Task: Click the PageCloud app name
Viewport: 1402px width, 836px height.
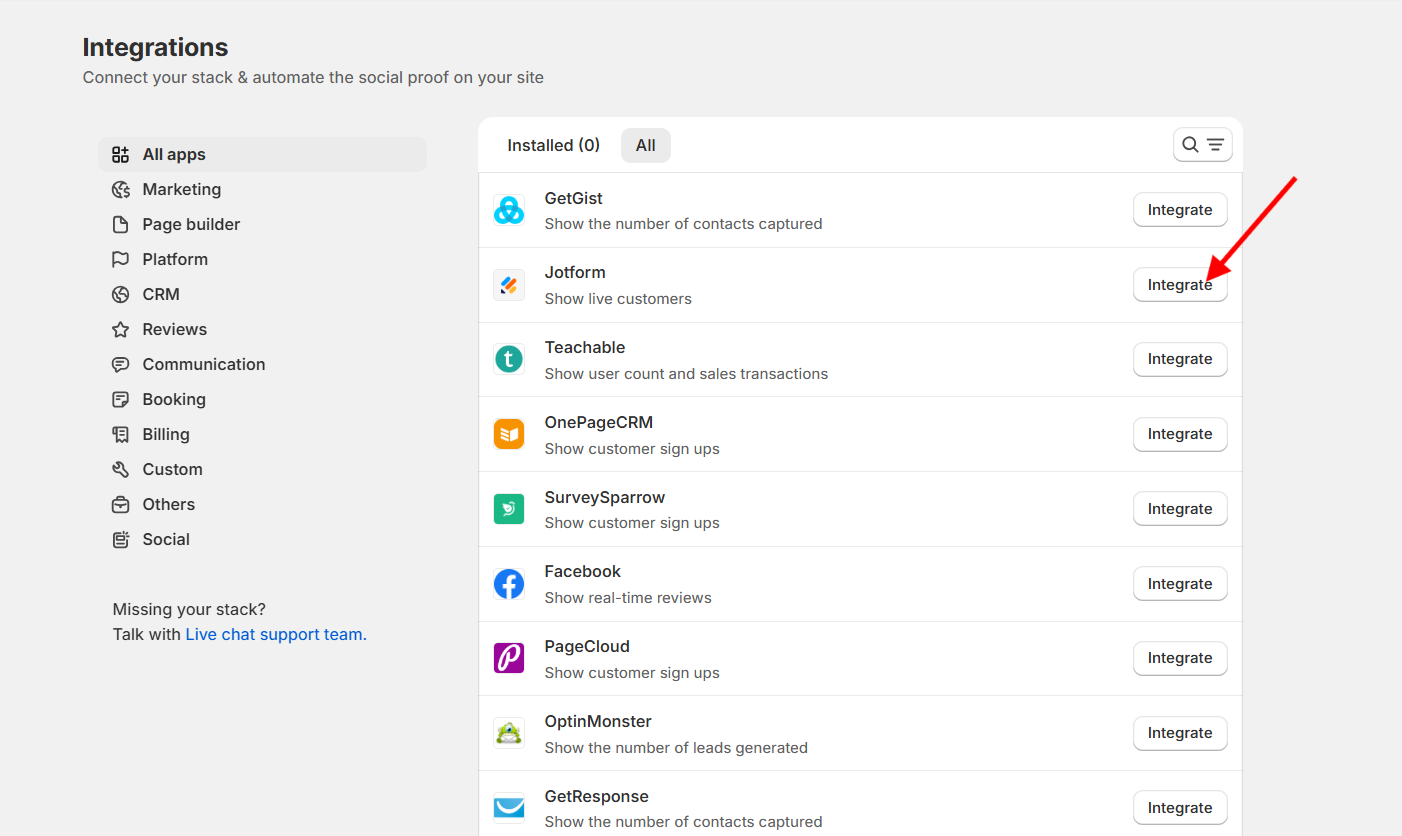Action: [x=587, y=646]
